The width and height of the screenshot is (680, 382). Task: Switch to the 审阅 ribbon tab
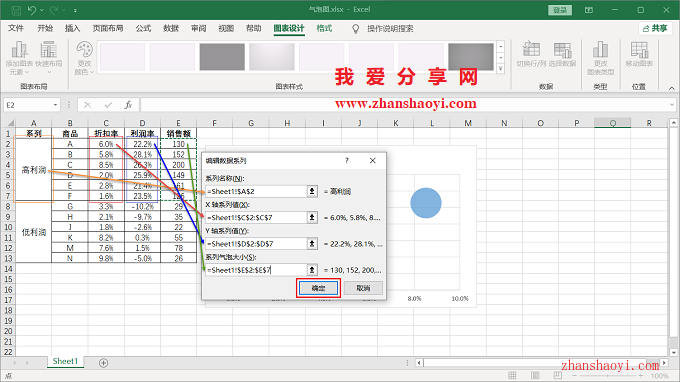click(199, 28)
